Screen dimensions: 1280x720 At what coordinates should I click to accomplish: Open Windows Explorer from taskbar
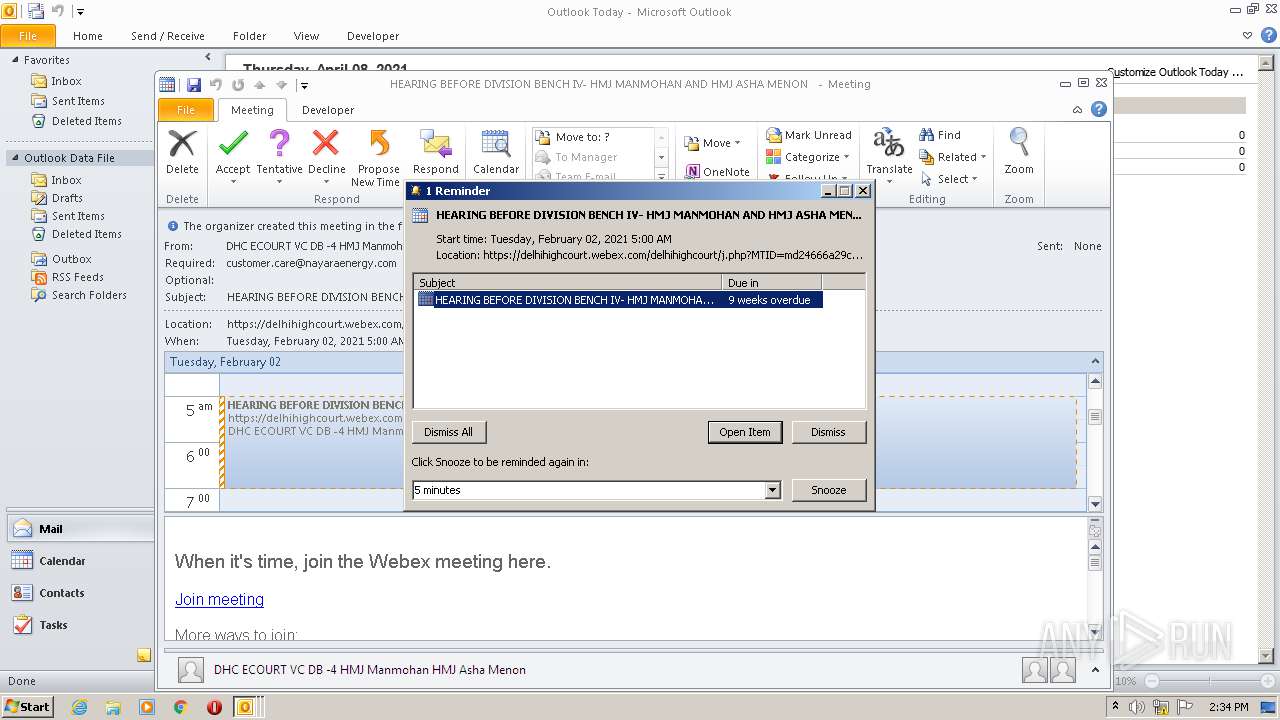[113, 707]
